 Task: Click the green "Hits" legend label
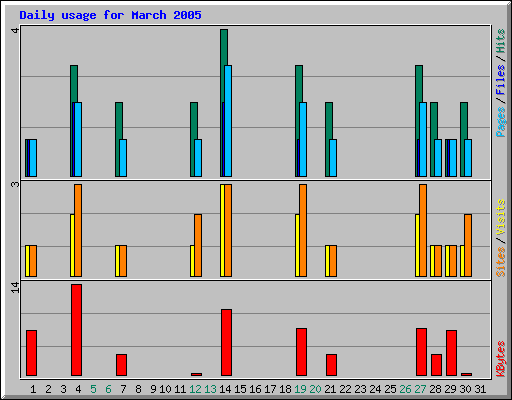coord(500,41)
